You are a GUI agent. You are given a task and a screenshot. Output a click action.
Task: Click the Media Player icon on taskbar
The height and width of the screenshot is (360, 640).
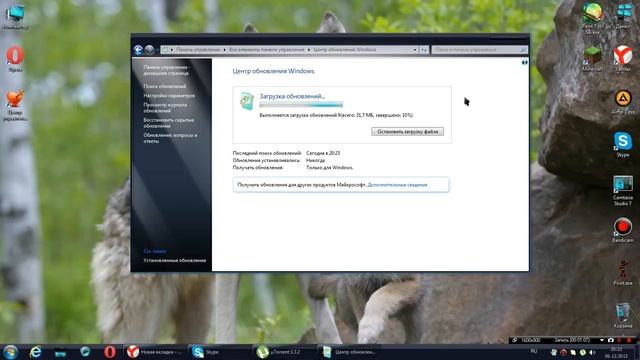pyautogui.click(x=85, y=352)
